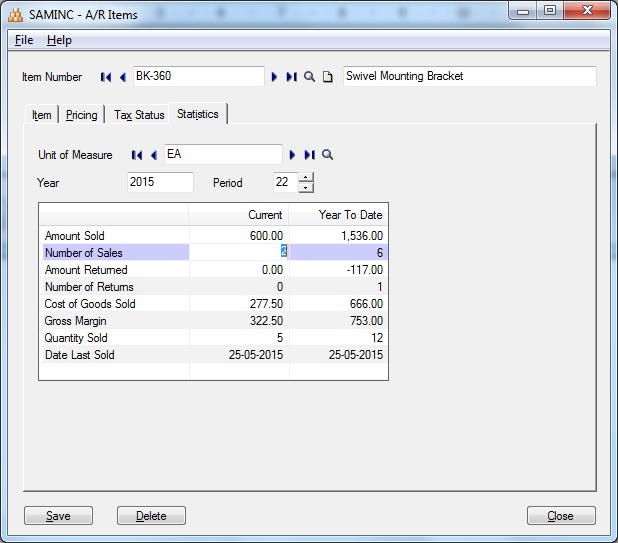Go to previous Item Number record

[122, 77]
